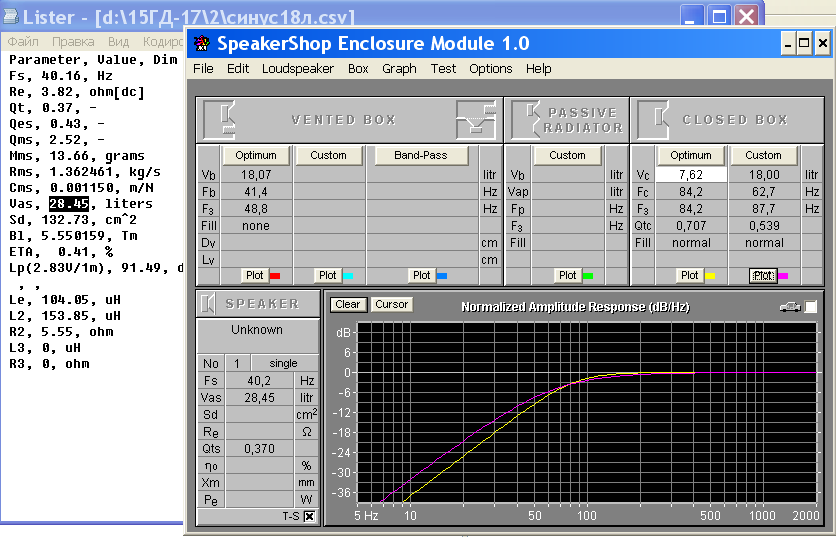Viewport: 836px width, 537px height.
Task: Click highlighted 28.45 value in Lister window
Action: pyautogui.click(x=69, y=204)
